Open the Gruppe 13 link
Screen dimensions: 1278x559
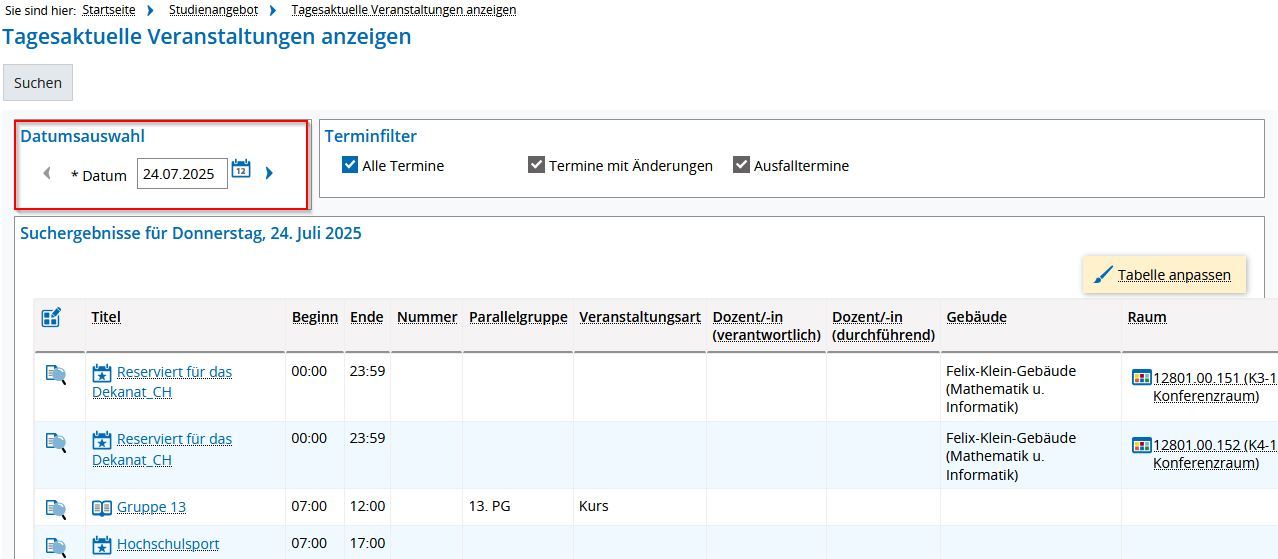[x=151, y=507]
